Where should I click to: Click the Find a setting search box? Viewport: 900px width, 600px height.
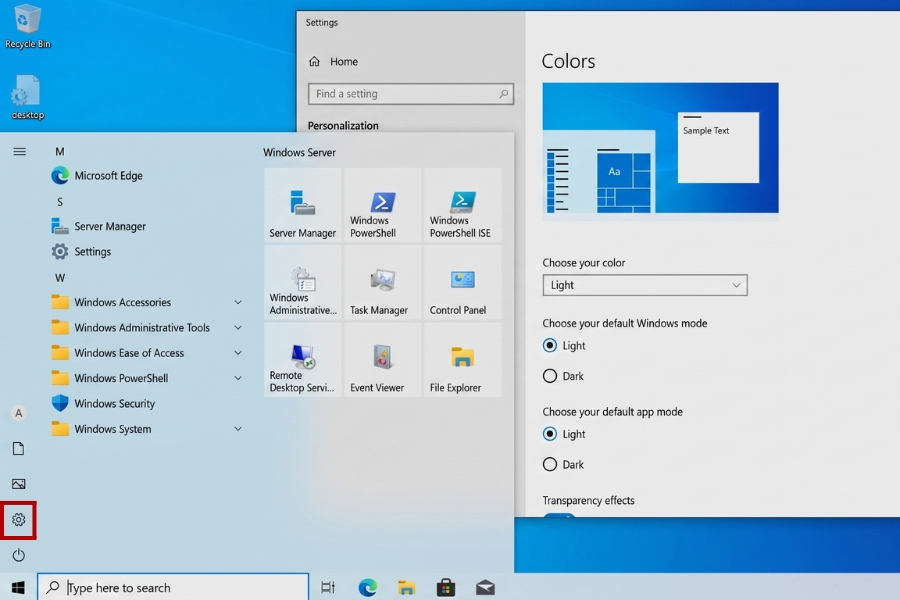pos(411,94)
